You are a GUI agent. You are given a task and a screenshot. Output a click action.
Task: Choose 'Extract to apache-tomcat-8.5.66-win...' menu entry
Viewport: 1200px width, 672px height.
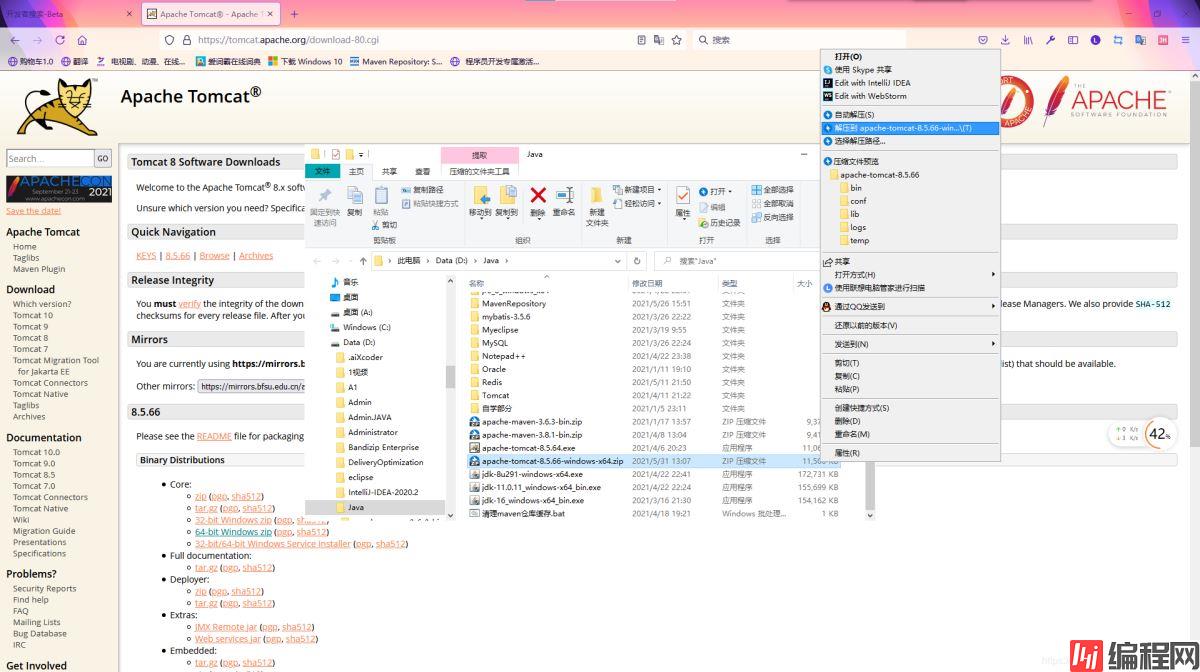(902, 128)
